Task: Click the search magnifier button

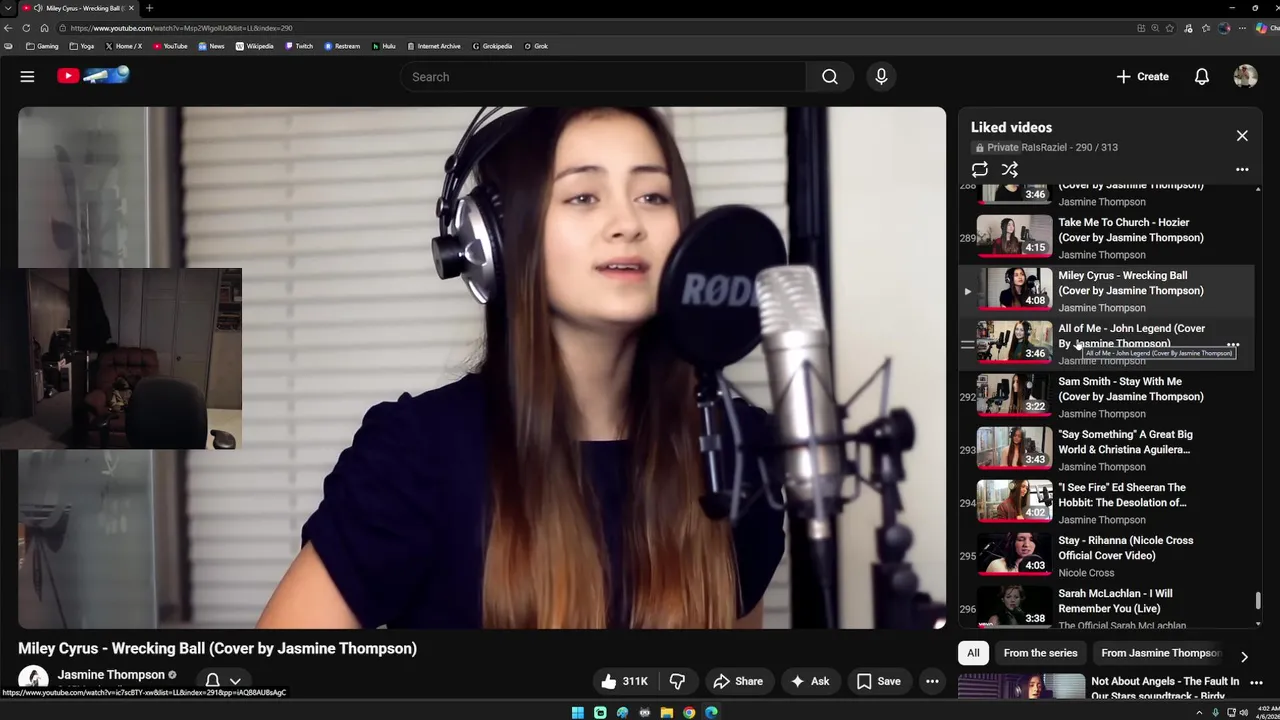Action: pos(830,76)
